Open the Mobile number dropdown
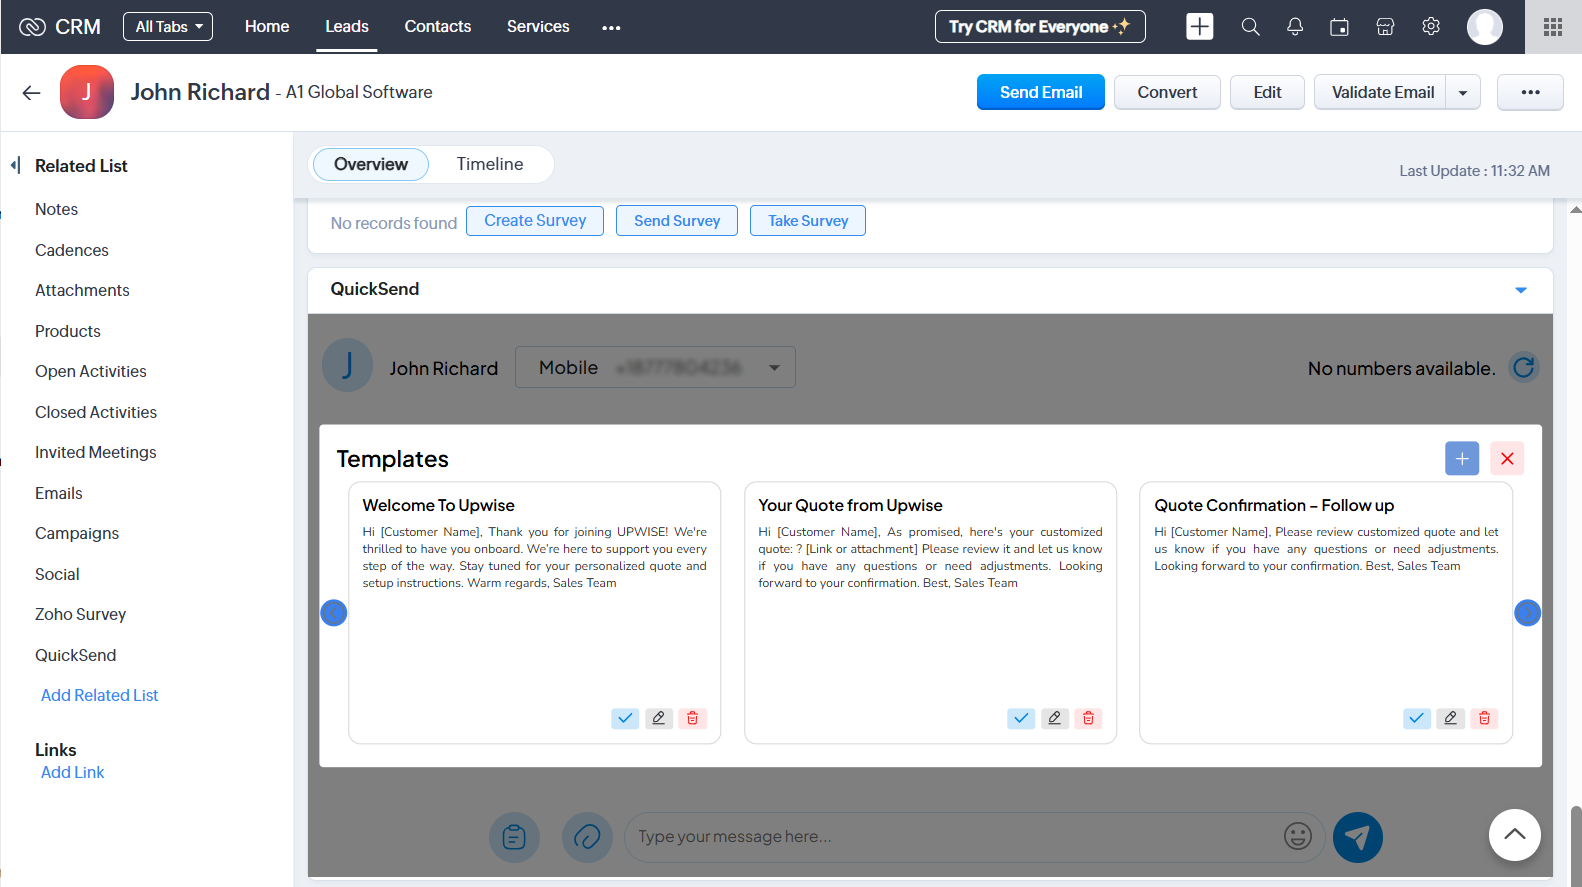The width and height of the screenshot is (1582, 887). point(655,367)
